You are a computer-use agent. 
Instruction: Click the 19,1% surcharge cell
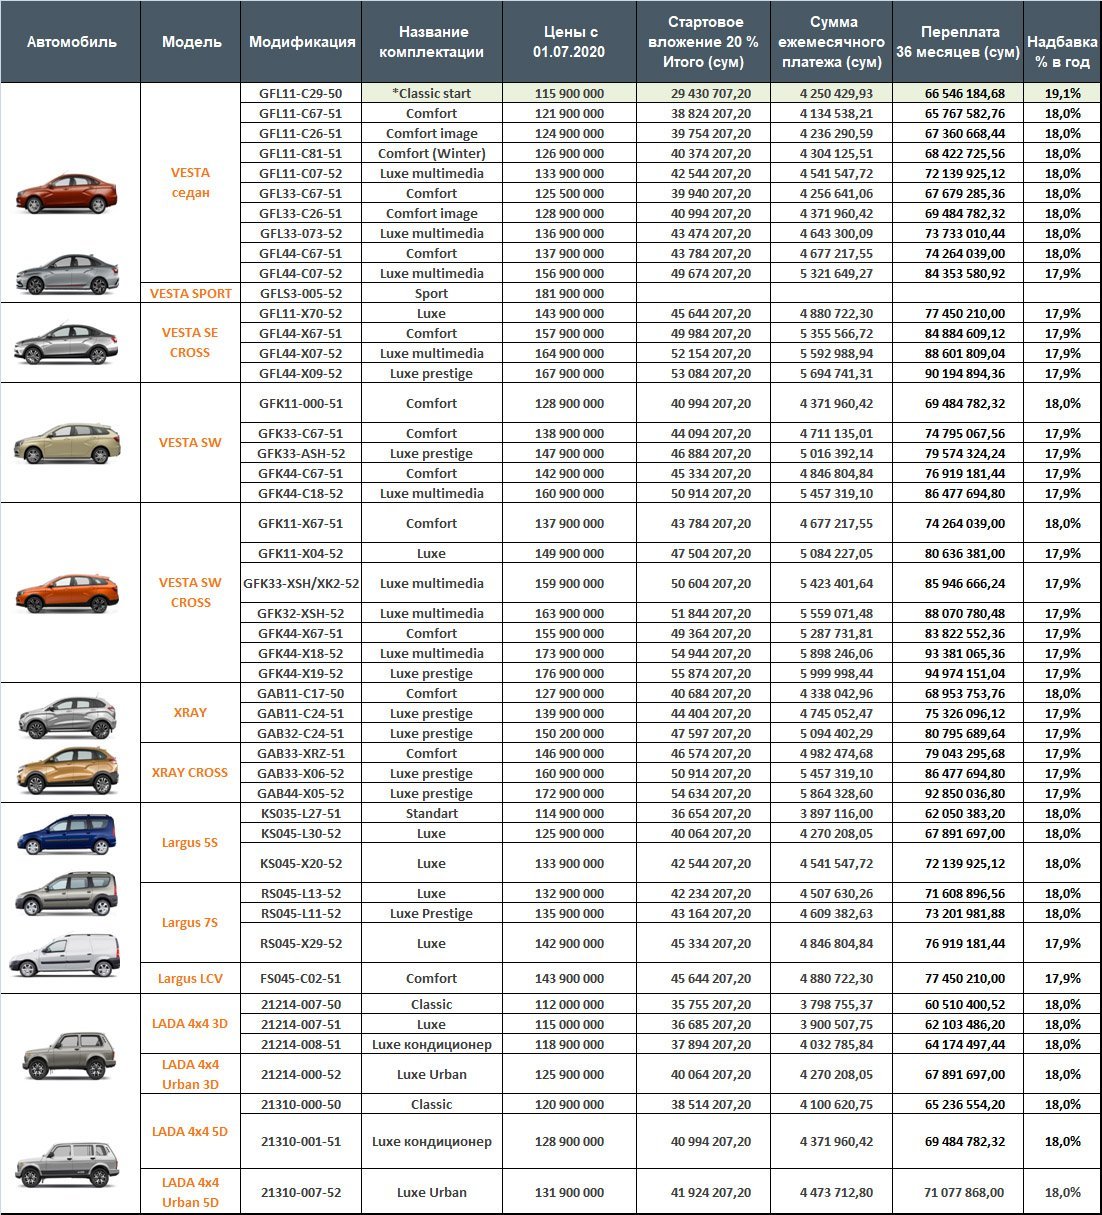(x=1062, y=93)
